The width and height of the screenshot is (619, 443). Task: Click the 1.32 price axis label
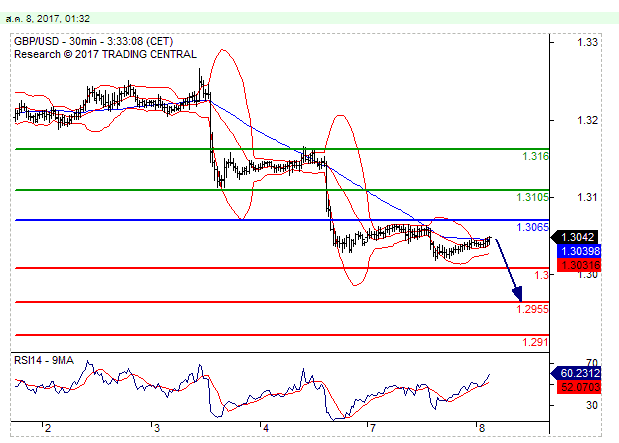[x=587, y=120]
